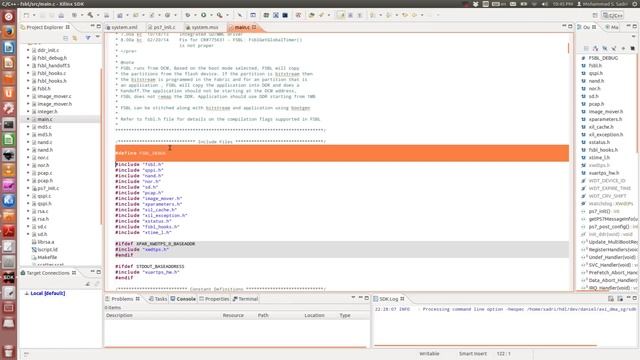This screenshot has width=640, height=360.
Task: Click Resource column header in Problems
Action: [233, 316]
